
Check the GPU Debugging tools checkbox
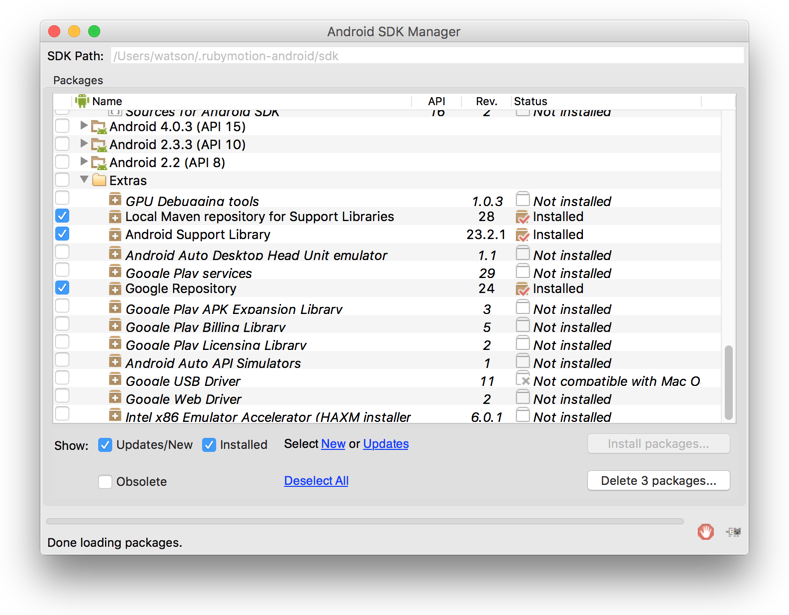62,198
